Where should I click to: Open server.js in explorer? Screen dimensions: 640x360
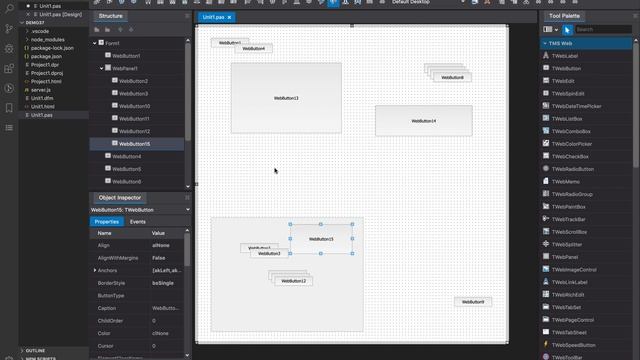click(40, 90)
